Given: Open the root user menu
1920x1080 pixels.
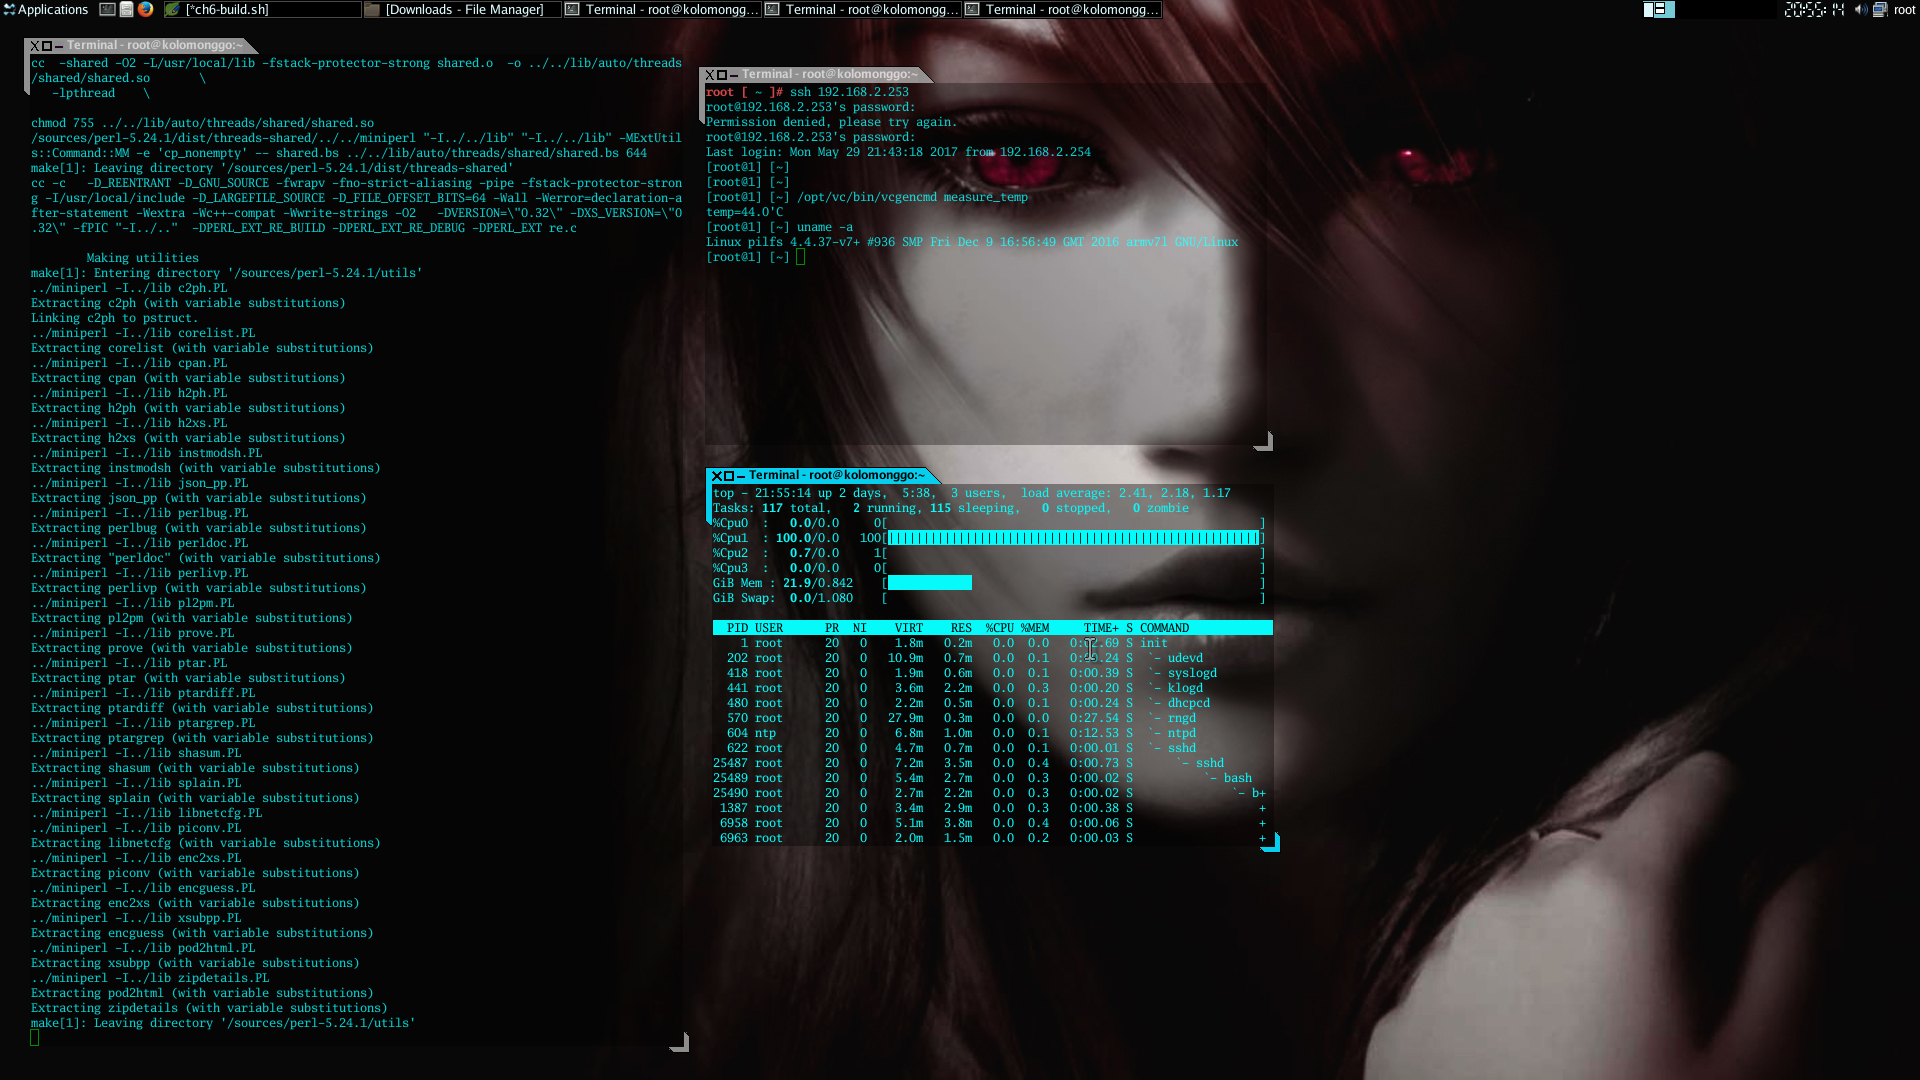Looking at the screenshot, I should [1905, 9].
